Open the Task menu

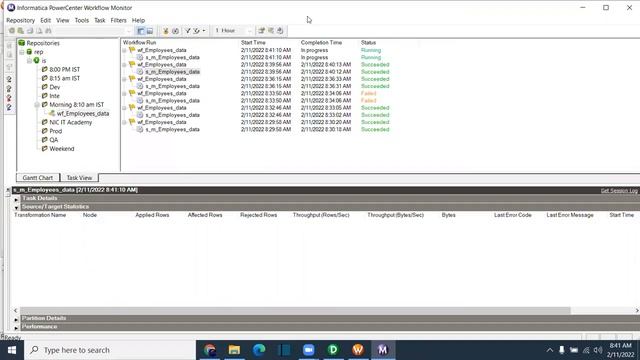tap(100, 20)
